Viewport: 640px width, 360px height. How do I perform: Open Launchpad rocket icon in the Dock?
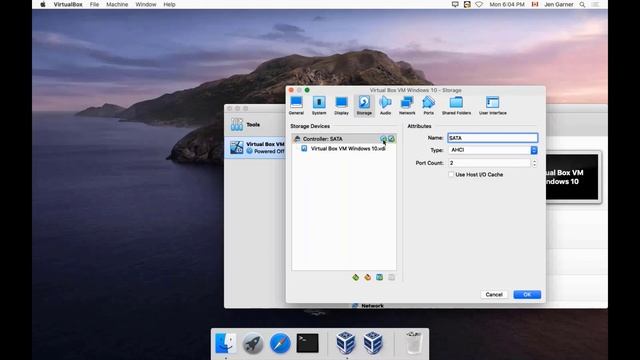[253, 343]
